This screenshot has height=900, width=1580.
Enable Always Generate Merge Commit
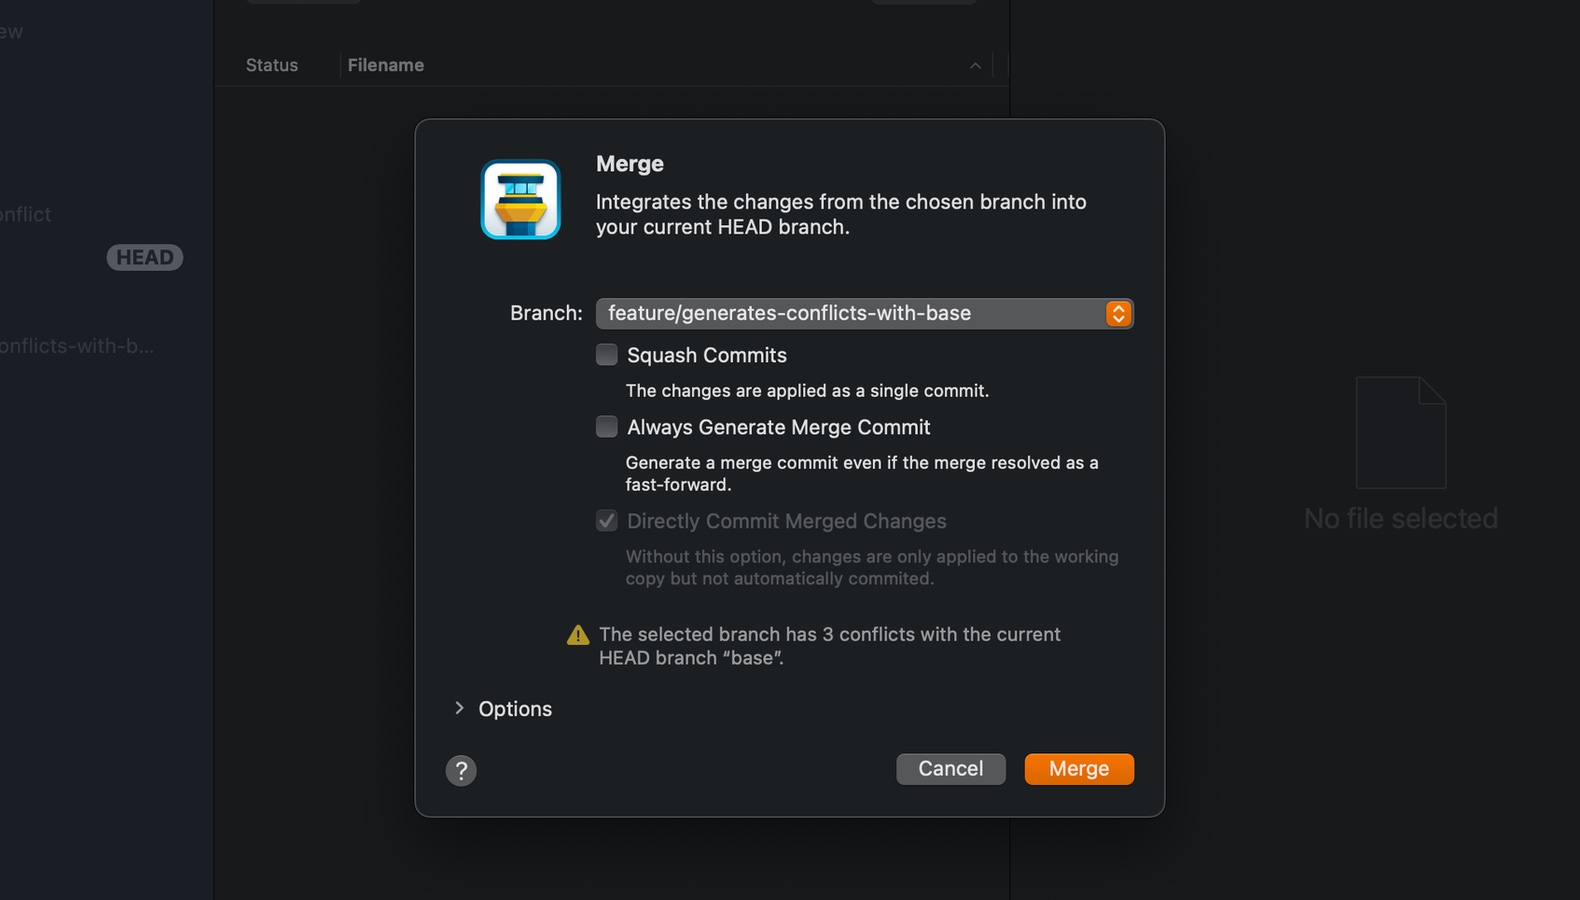coord(606,426)
